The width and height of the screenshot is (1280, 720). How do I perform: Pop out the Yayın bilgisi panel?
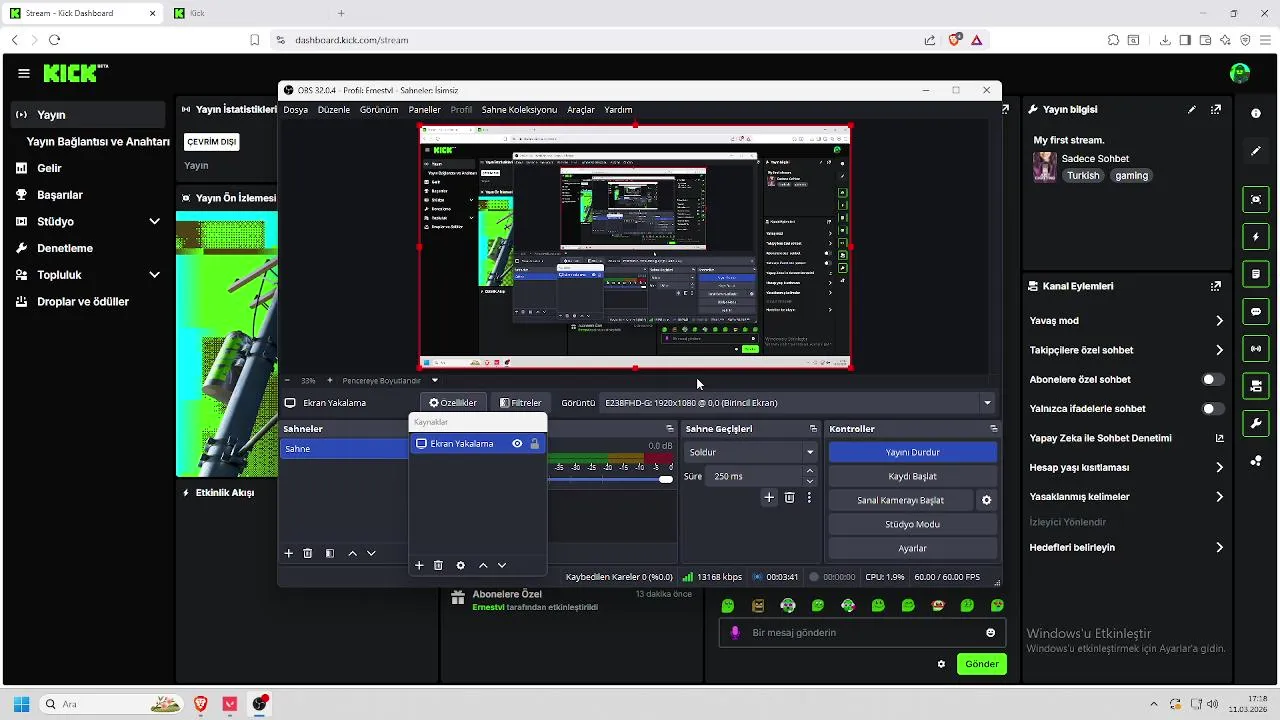click(x=1216, y=110)
